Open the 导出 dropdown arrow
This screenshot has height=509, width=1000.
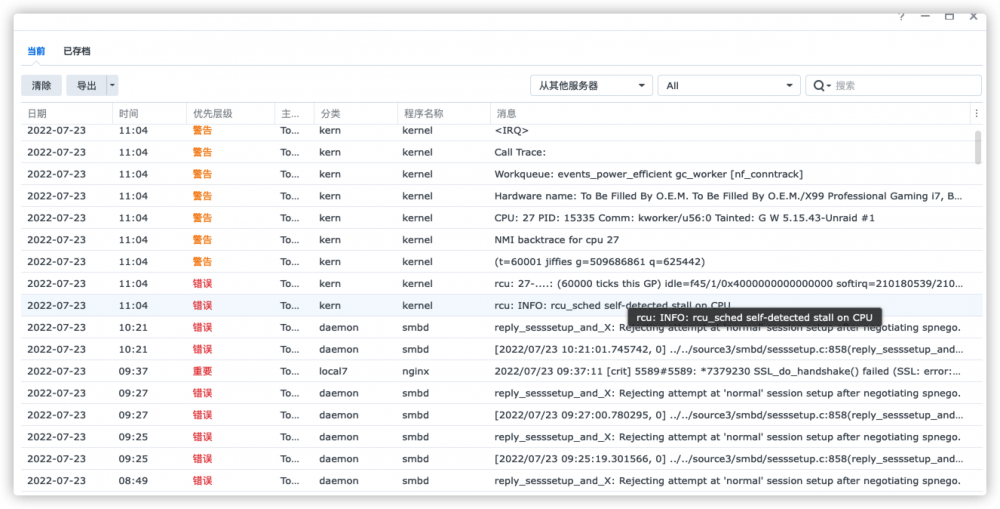tap(112, 85)
